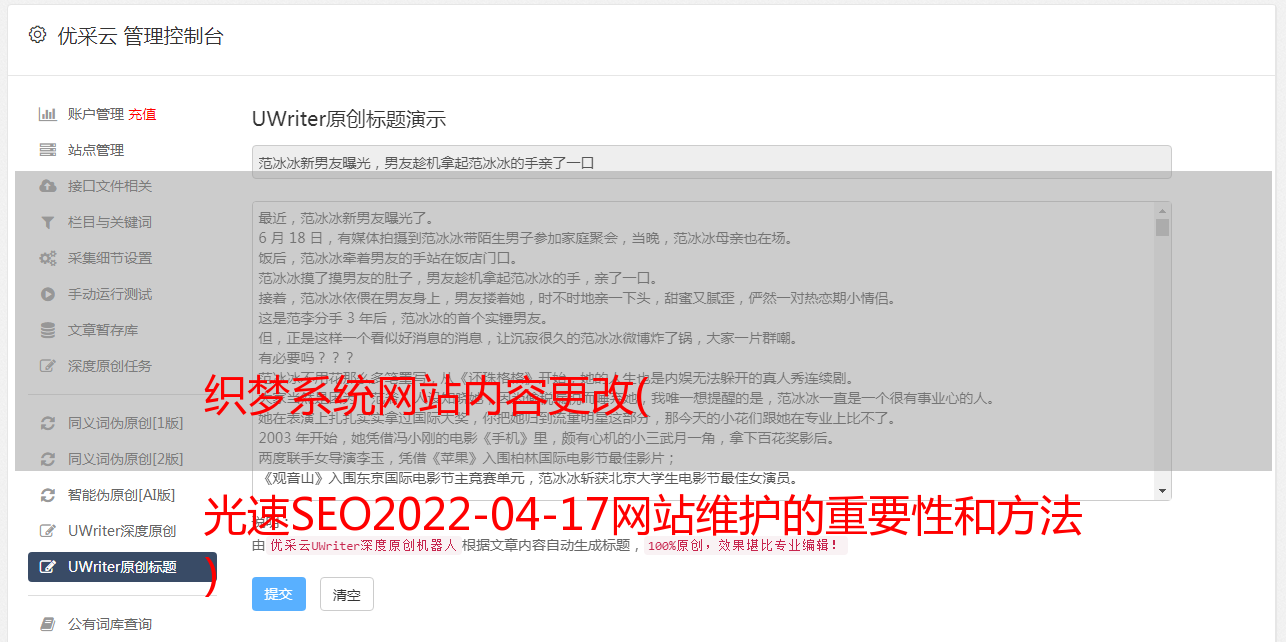Click the article title input field
Screen dimensions: 1286x642
[711, 162]
